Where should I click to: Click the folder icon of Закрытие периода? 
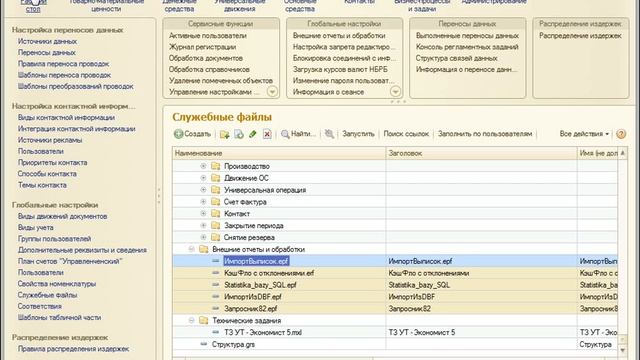216,225
